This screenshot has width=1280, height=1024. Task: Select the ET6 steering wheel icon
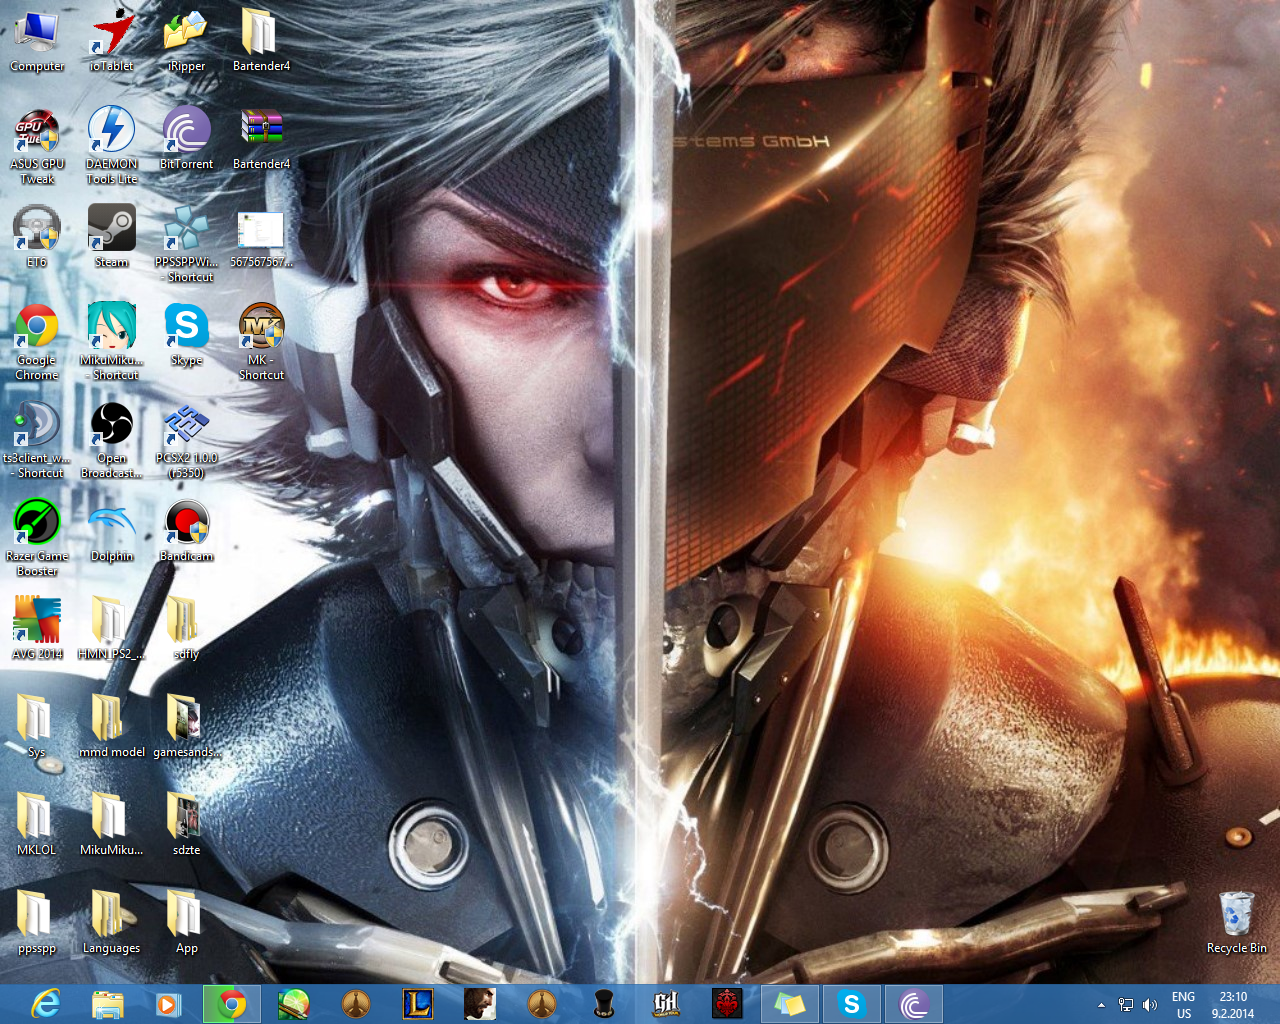[x=37, y=236]
